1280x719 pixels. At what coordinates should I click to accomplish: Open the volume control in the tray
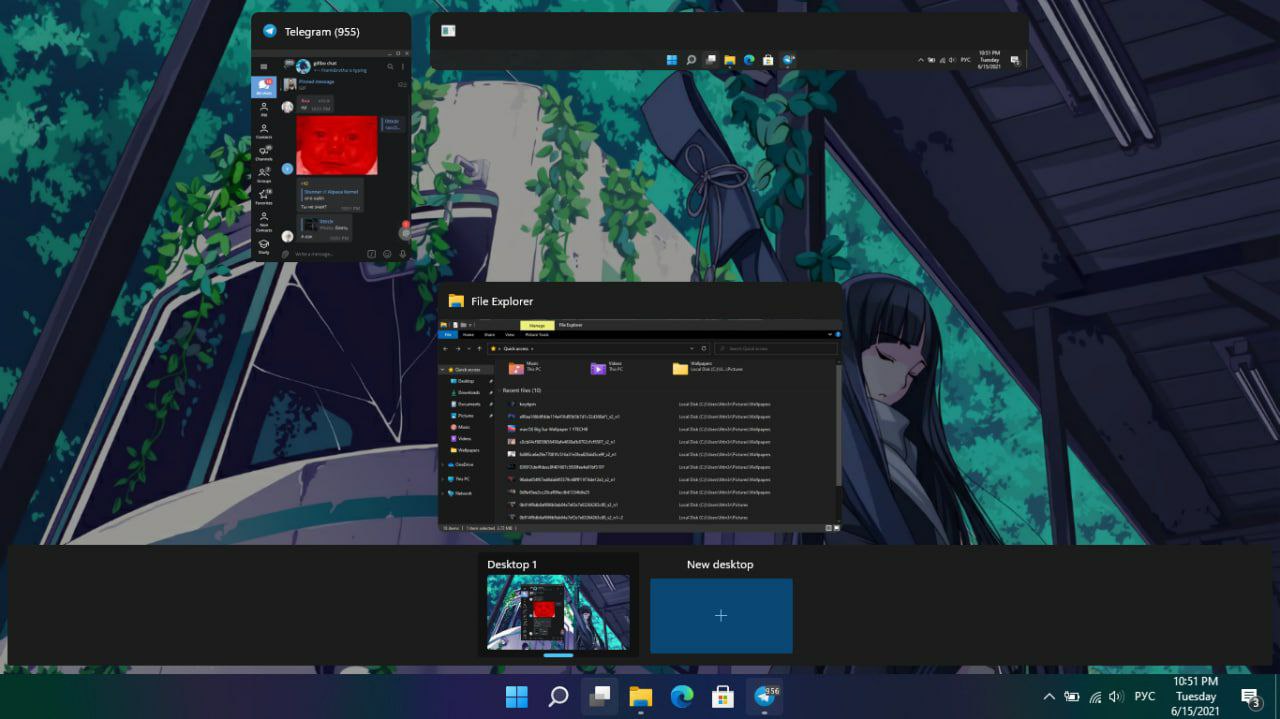click(x=1116, y=697)
